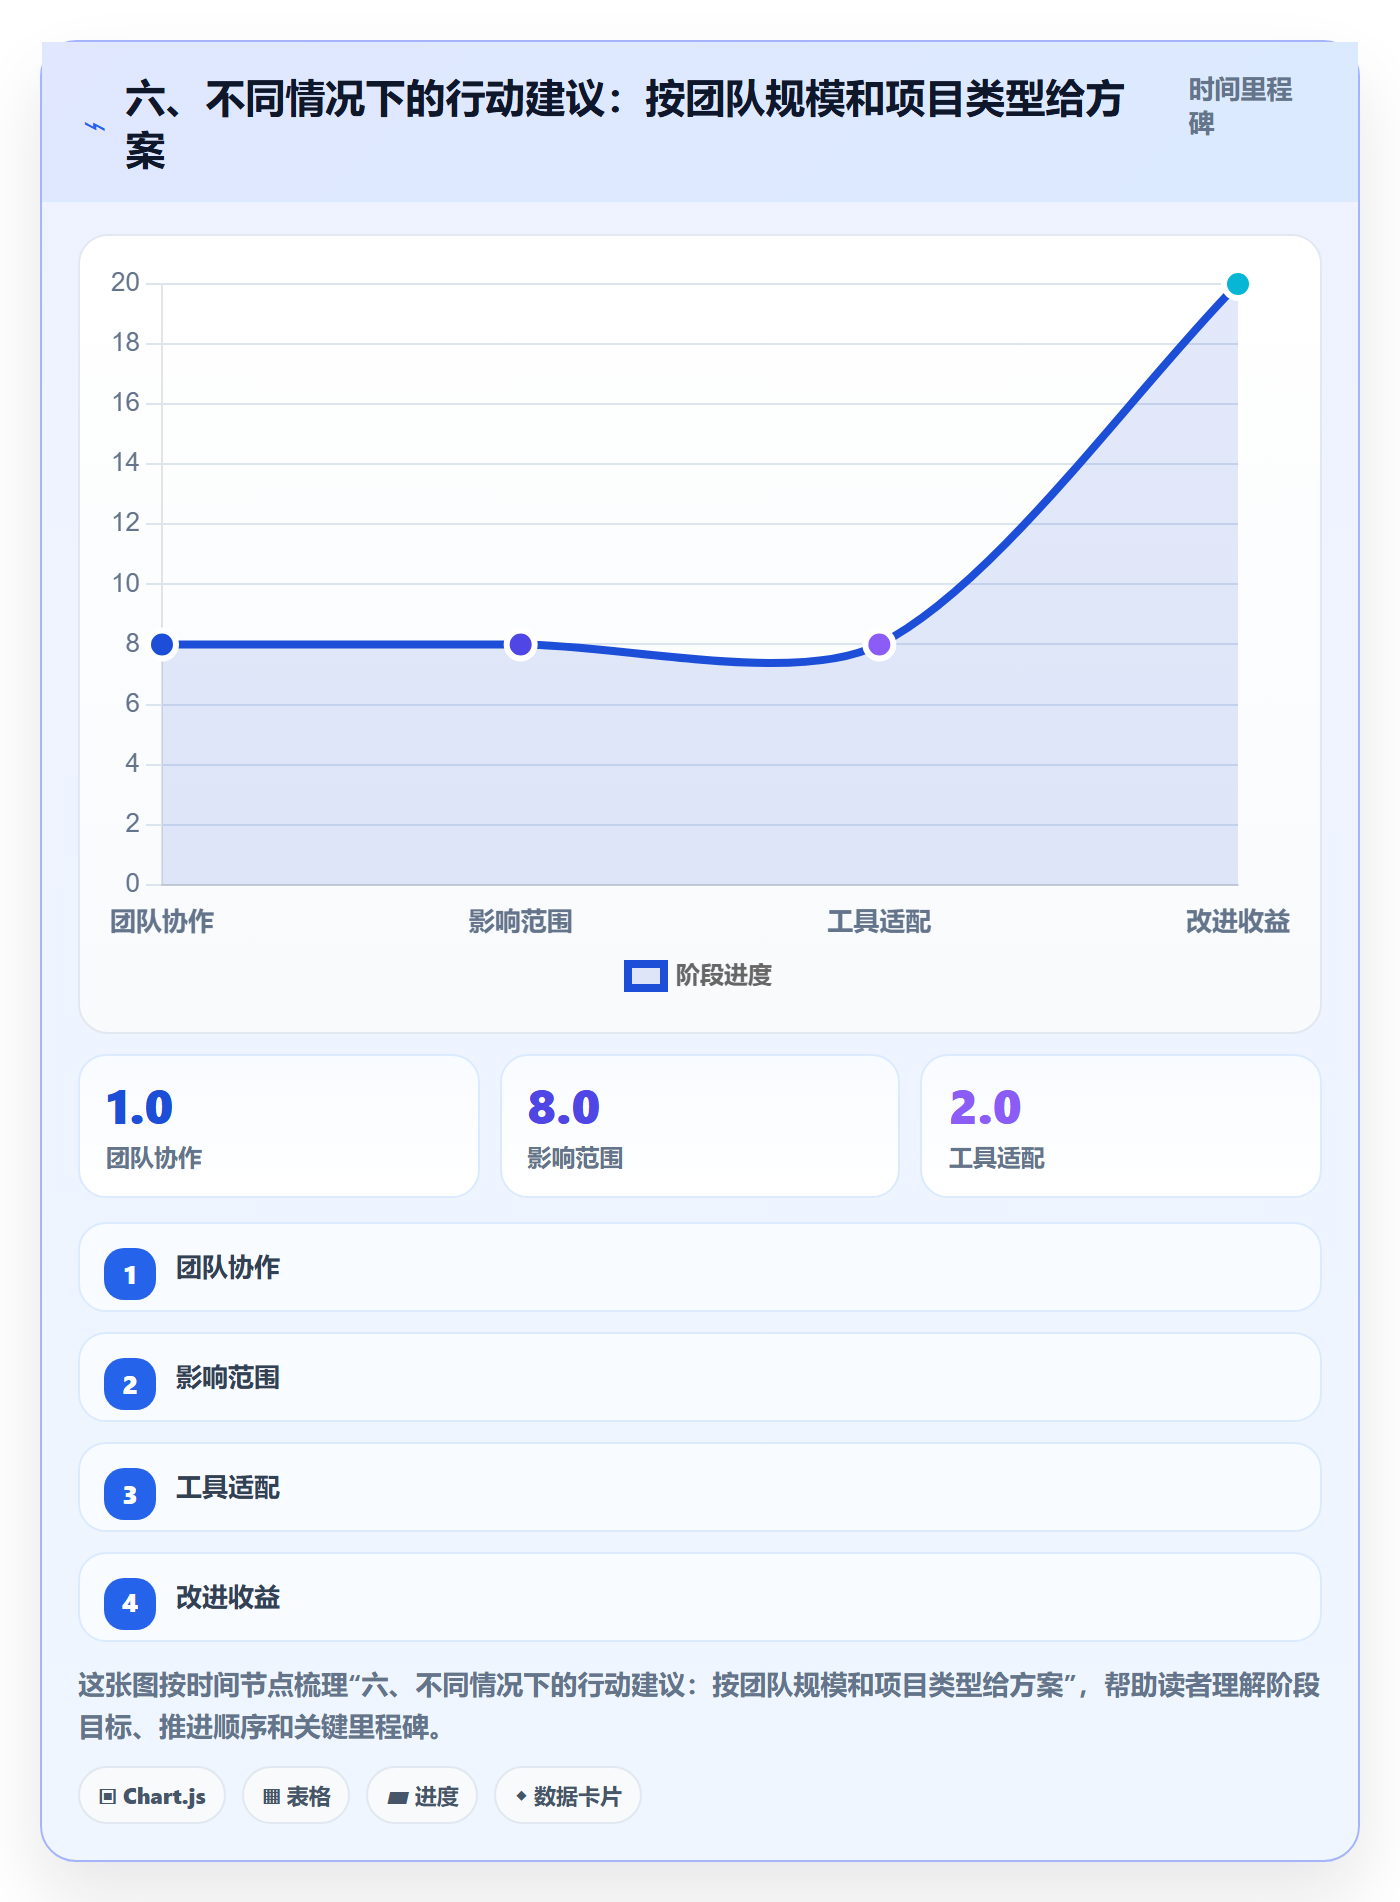Click step number 4 badge
The height and width of the screenshot is (1902, 1400).
pyautogui.click(x=130, y=1604)
